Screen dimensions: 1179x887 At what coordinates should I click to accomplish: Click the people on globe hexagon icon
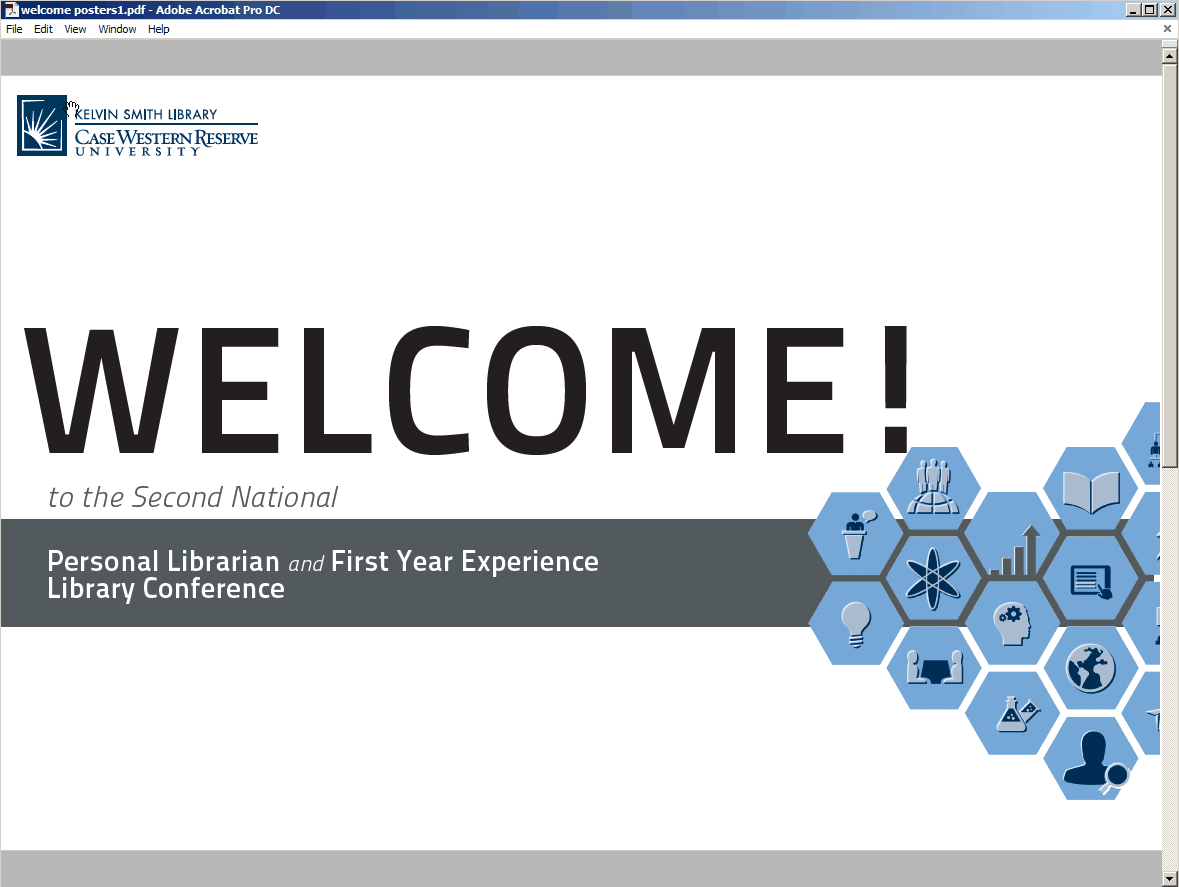tap(933, 489)
